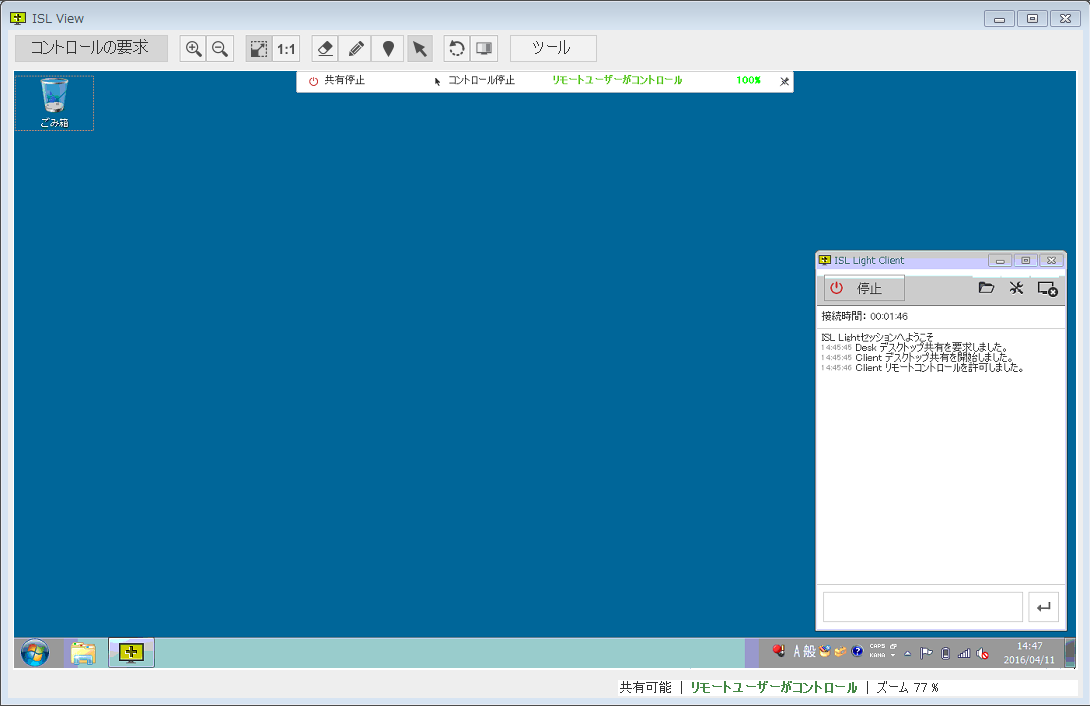Viewport: 1090px width, 706px height.
Task: Click コントロール停止 in the remote bar
Action: click(x=480, y=80)
